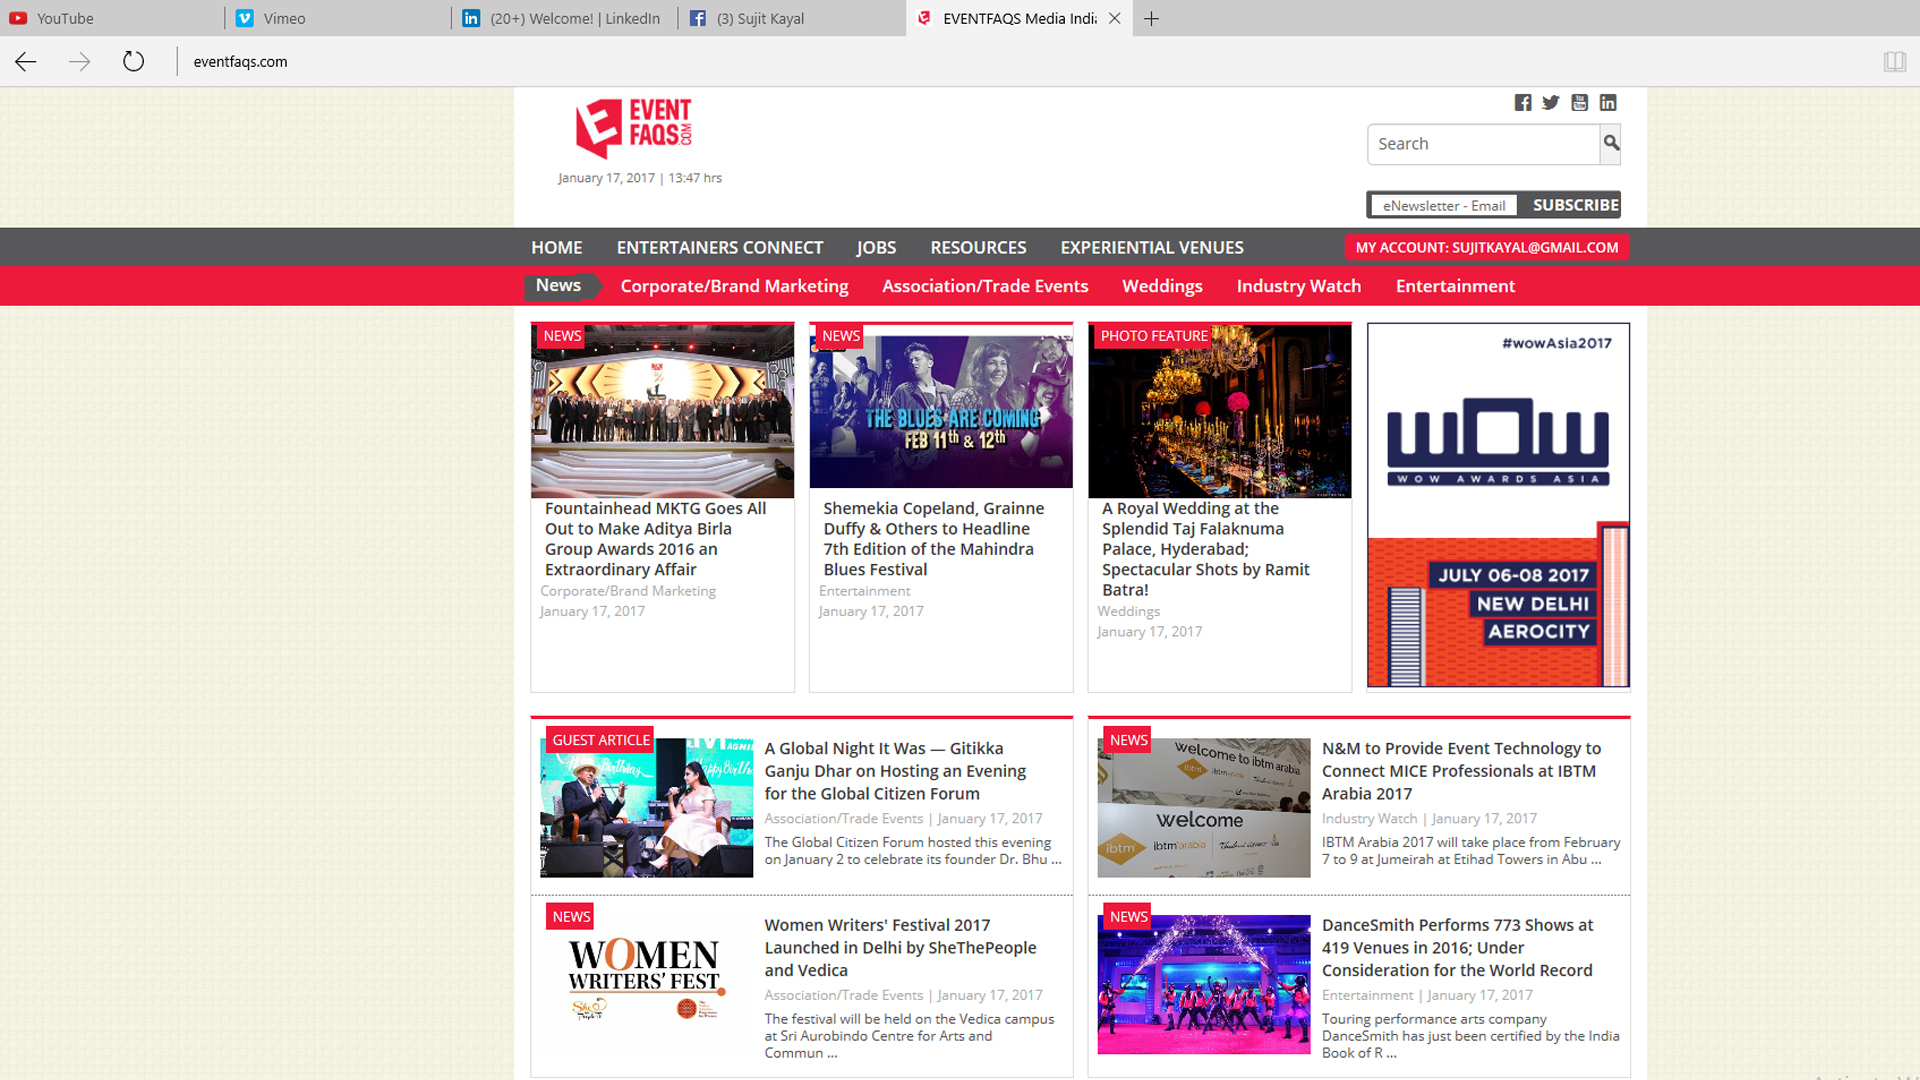This screenshot has height=1080, width=1920.
Task: Open EVENTFAQS Twitter profile icon
Action: 1551,103
